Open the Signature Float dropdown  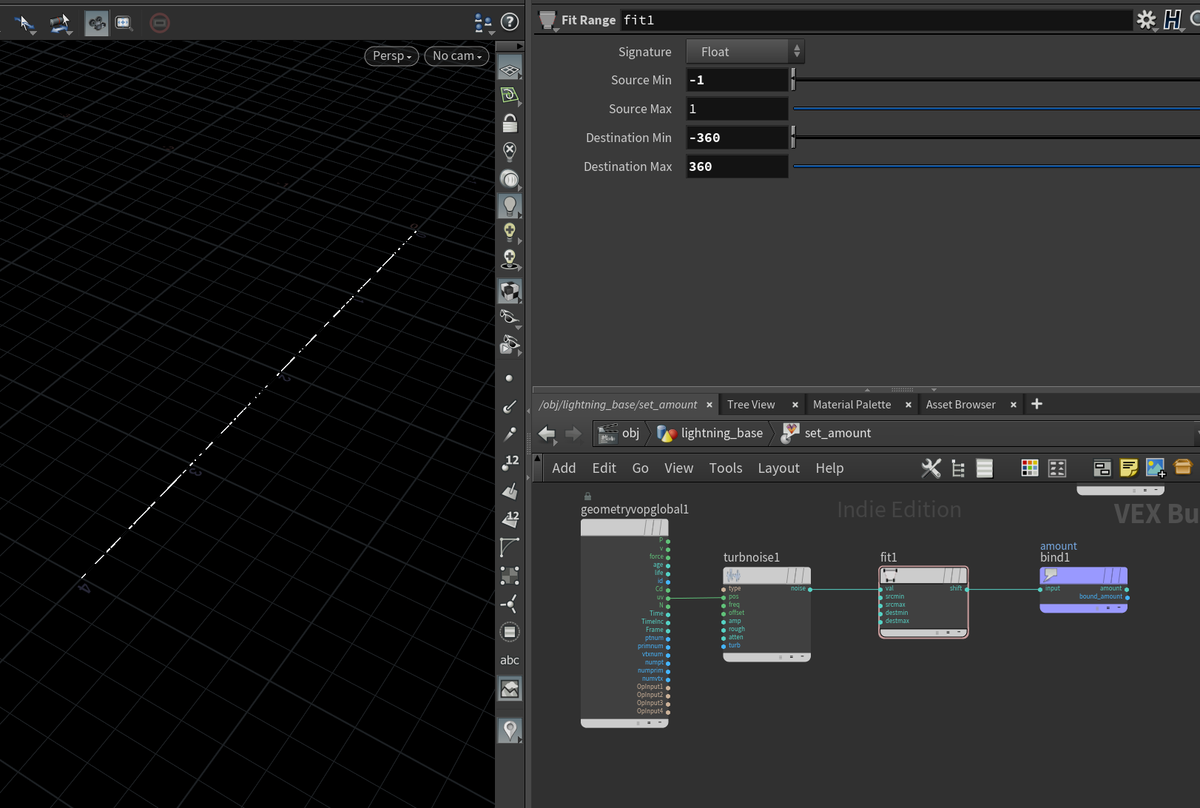coord(745,51)
